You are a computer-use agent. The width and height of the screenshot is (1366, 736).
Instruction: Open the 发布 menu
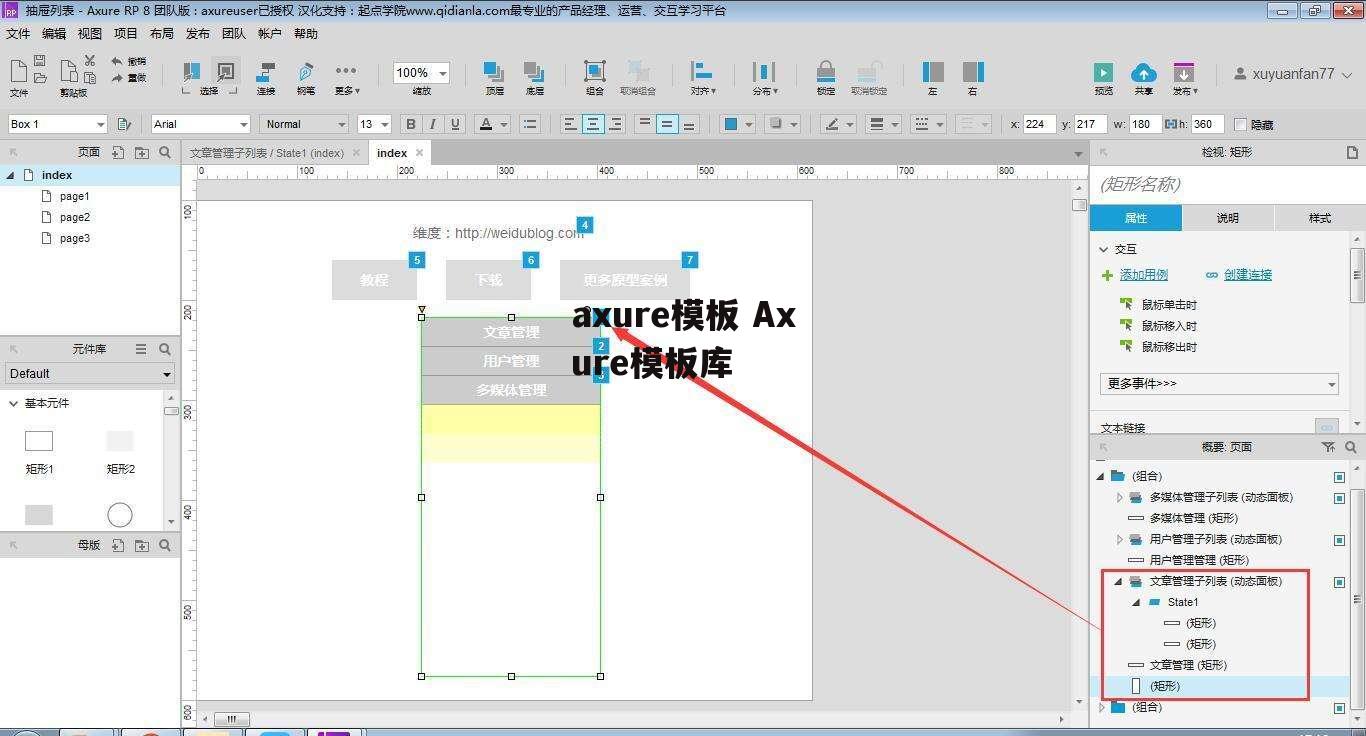[198, 33]
